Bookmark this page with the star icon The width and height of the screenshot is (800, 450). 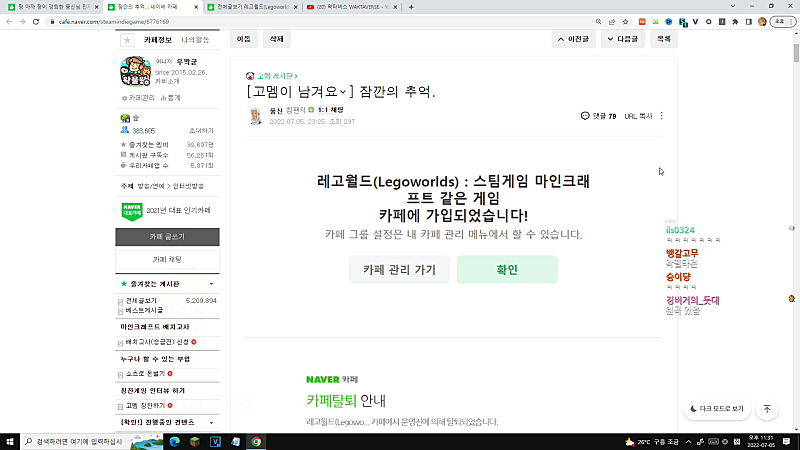coord(626,22)
